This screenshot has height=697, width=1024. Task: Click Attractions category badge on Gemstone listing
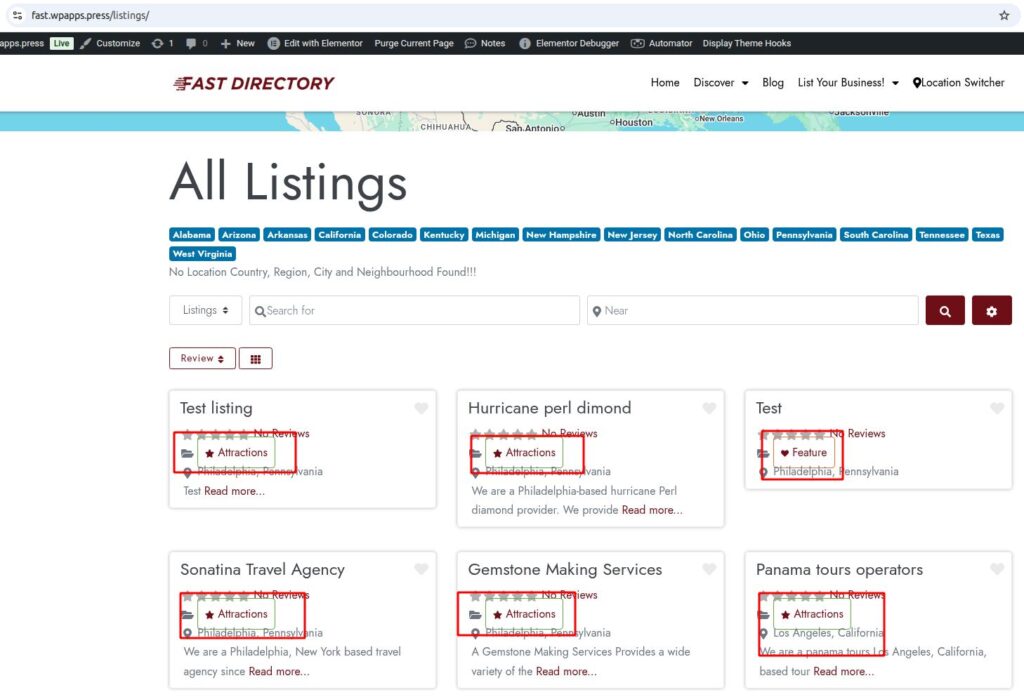pyautogui.click(x=524, y=614)
